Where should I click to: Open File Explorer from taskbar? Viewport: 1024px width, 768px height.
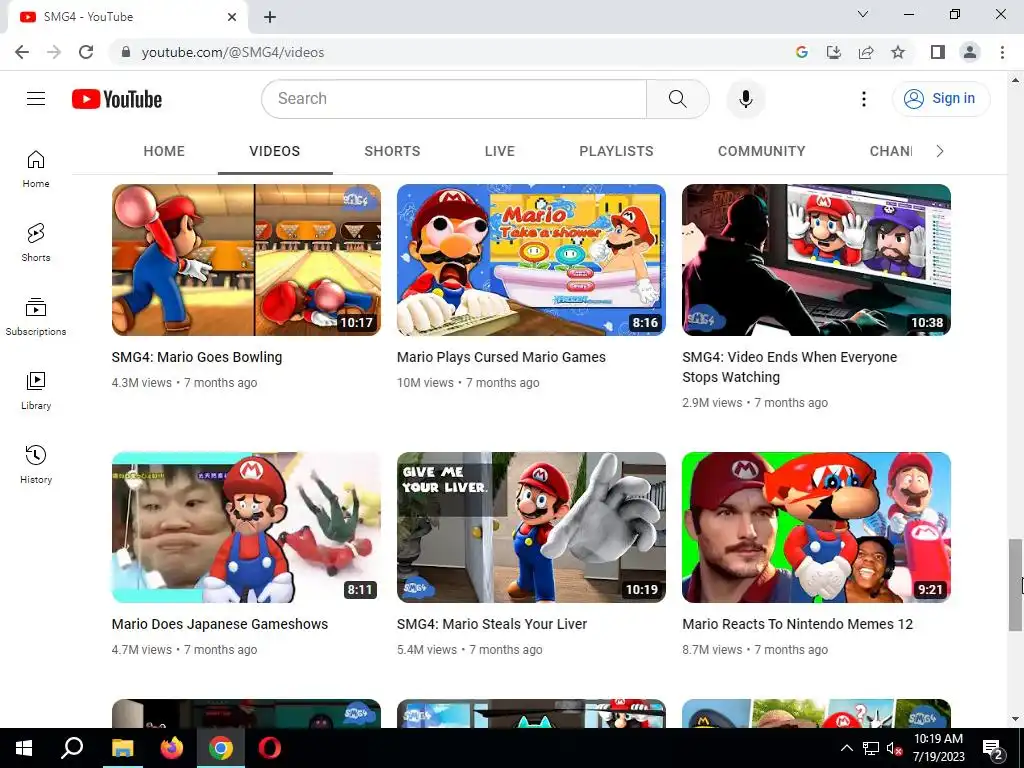(x=122, y=748)
